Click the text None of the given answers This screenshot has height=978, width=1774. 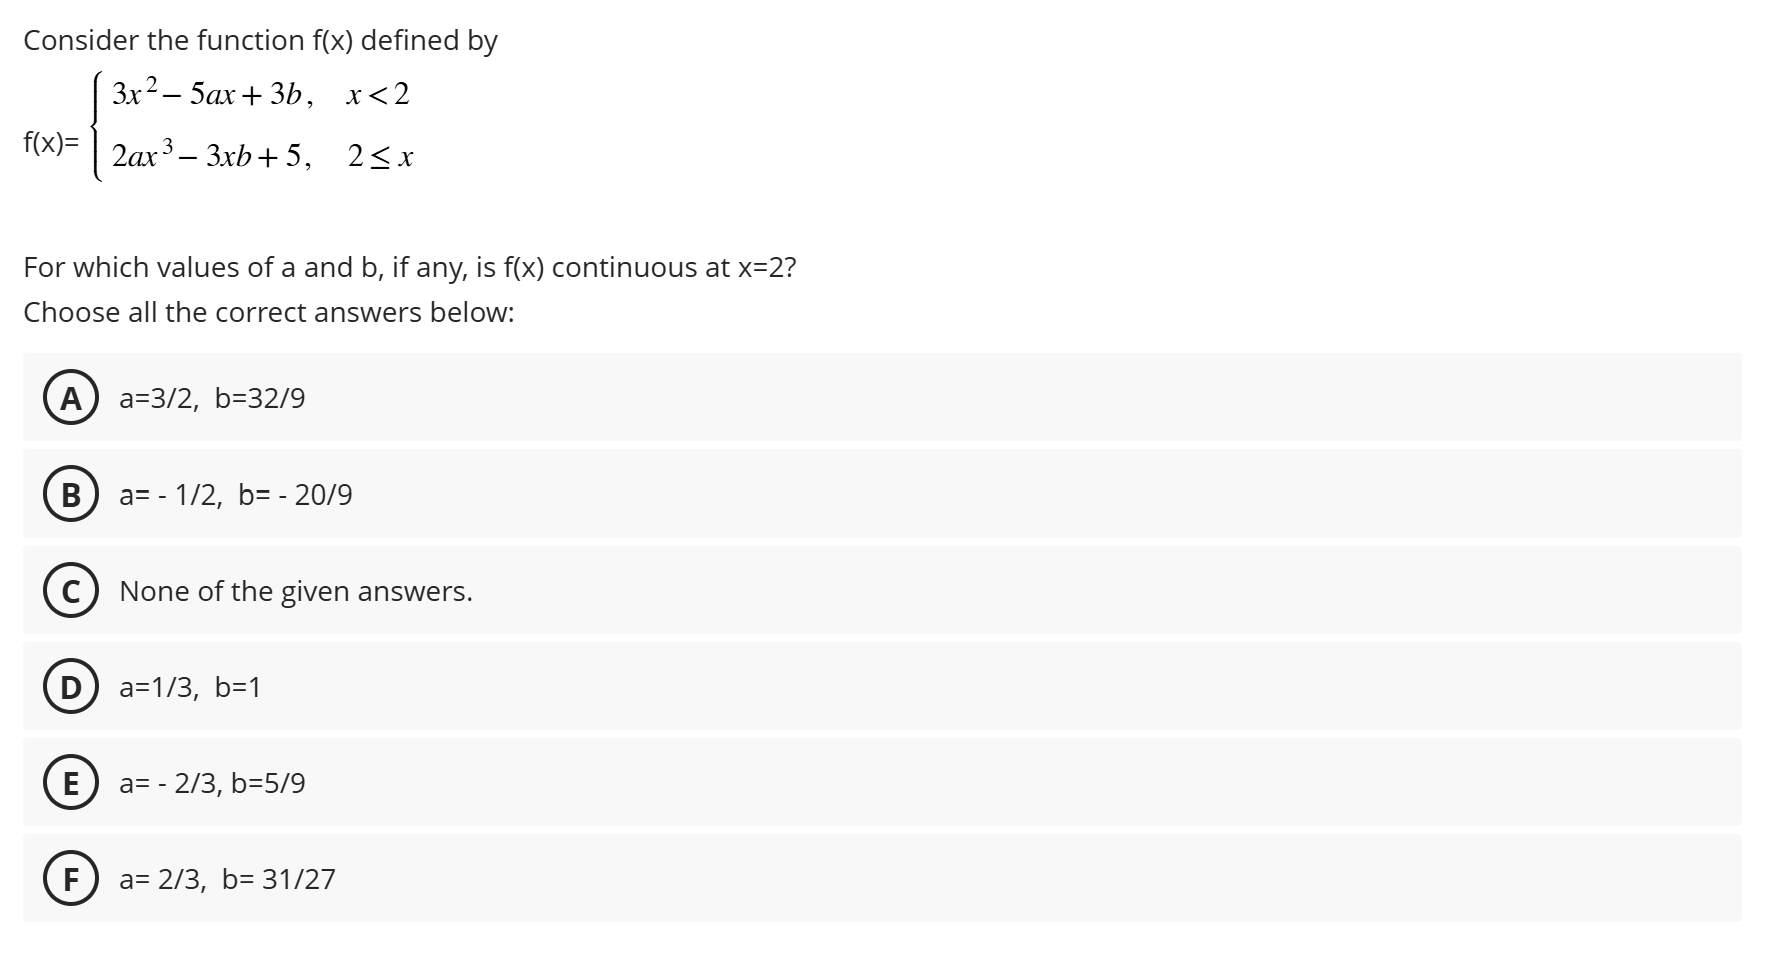point(295,591)
